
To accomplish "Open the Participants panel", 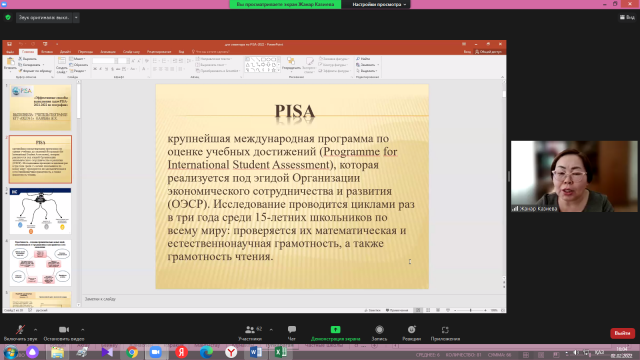I will (x=250, y=333).
